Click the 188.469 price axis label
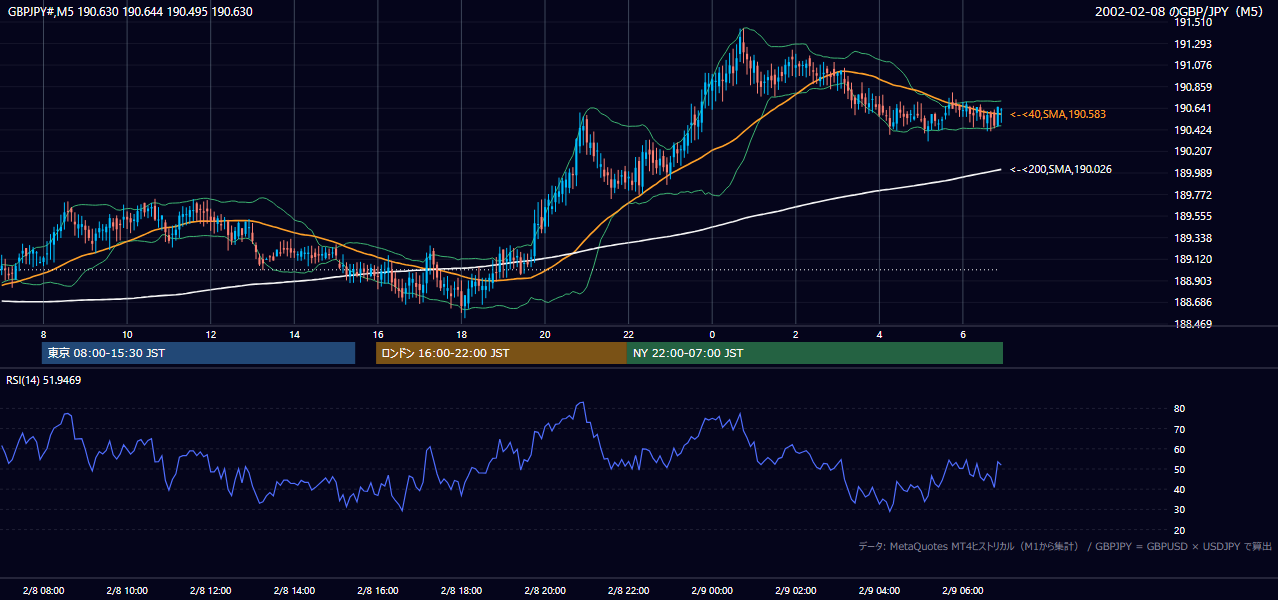The image size is (1278, 600). [x=1193, y=324]
